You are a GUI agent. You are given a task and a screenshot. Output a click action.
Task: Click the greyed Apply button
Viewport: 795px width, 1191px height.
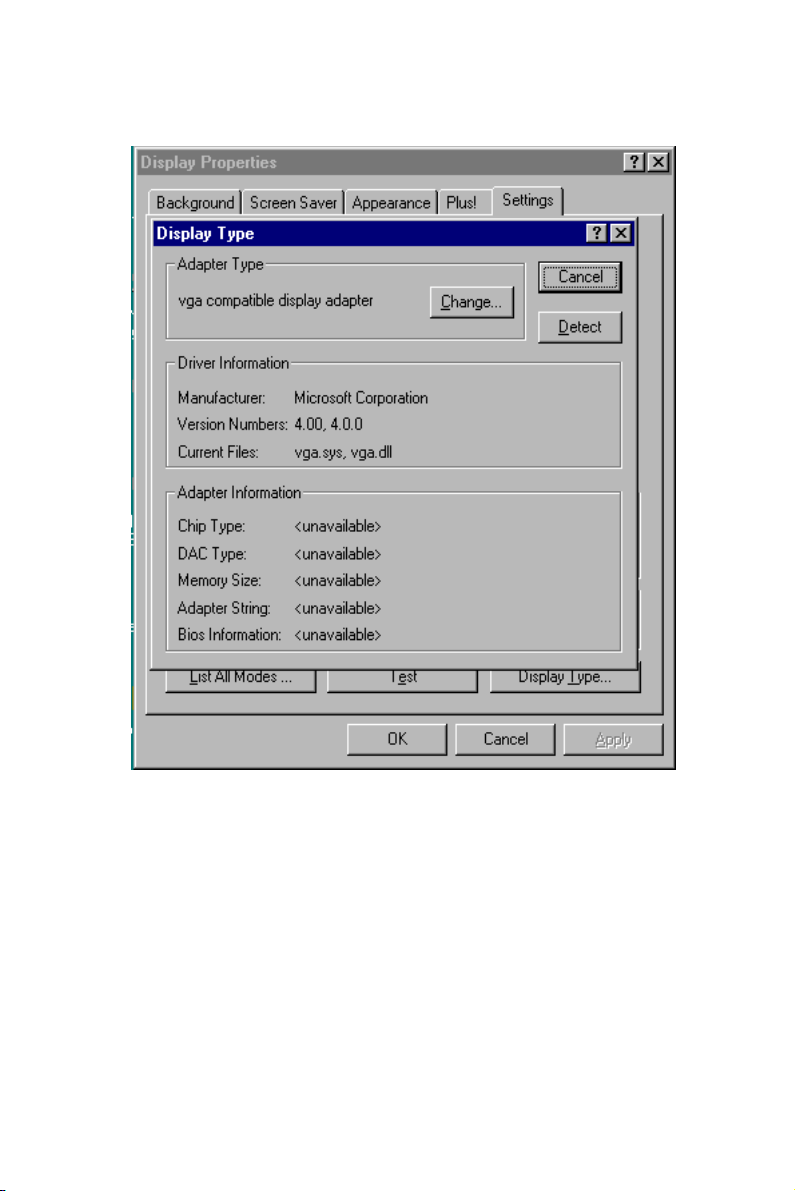614,739
